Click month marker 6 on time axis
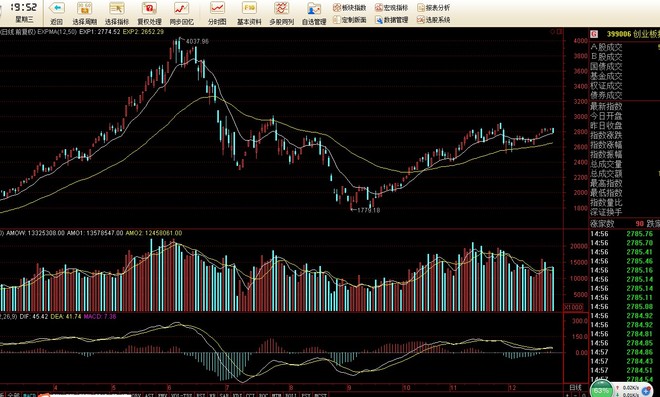The height and width of the screenshot is (397, 660). click(169, 387)
